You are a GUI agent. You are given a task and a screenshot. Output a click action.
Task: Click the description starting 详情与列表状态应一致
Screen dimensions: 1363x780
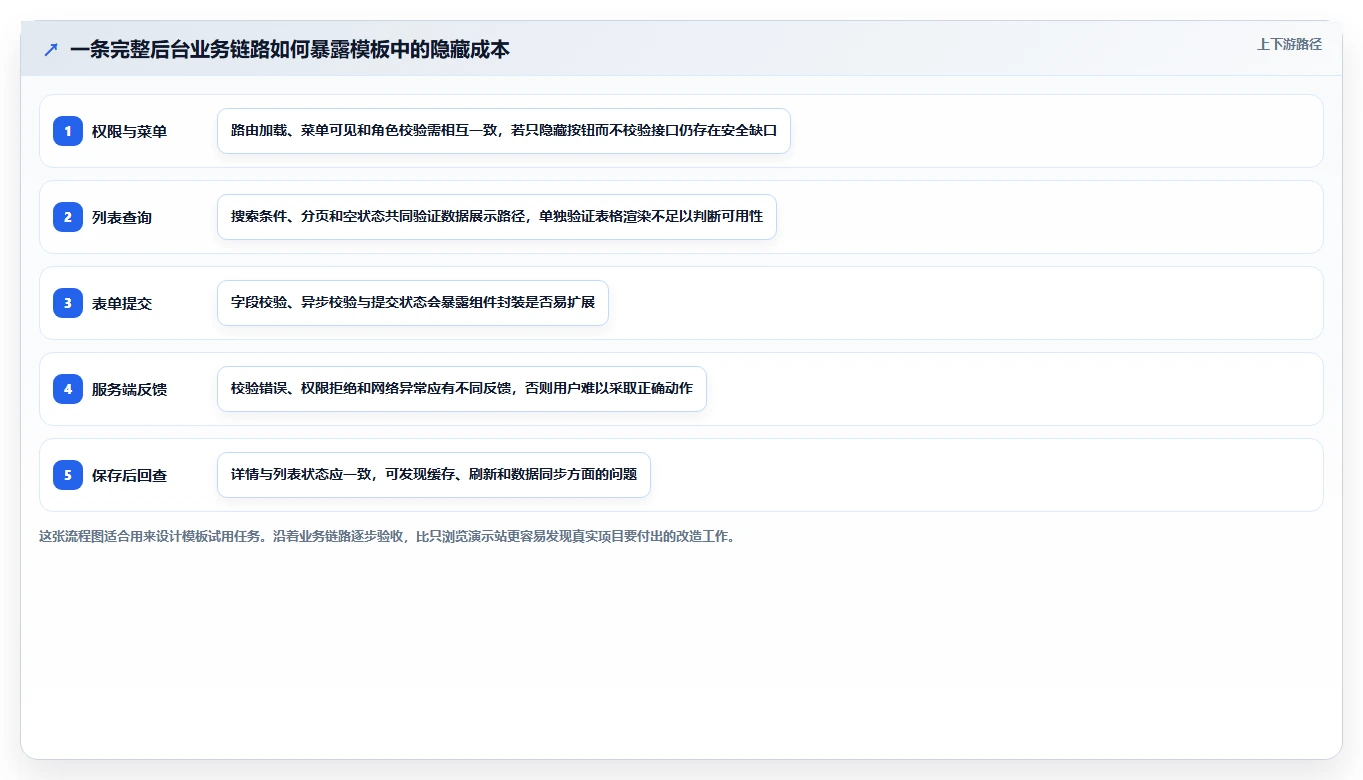pos(434,475)
